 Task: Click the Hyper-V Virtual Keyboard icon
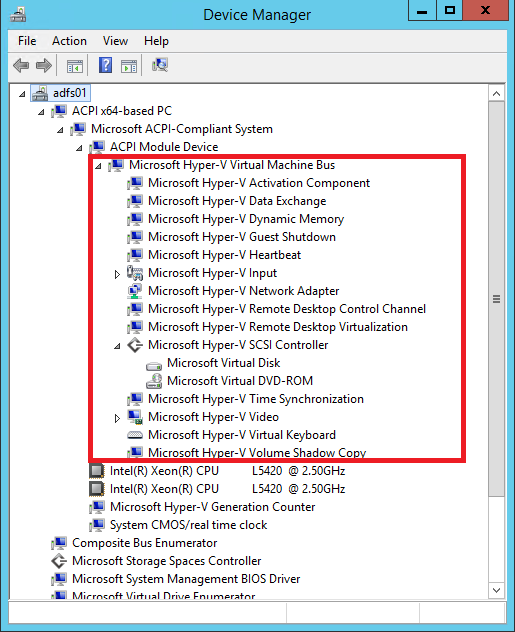pyautogui.click(x=135, y=435)
